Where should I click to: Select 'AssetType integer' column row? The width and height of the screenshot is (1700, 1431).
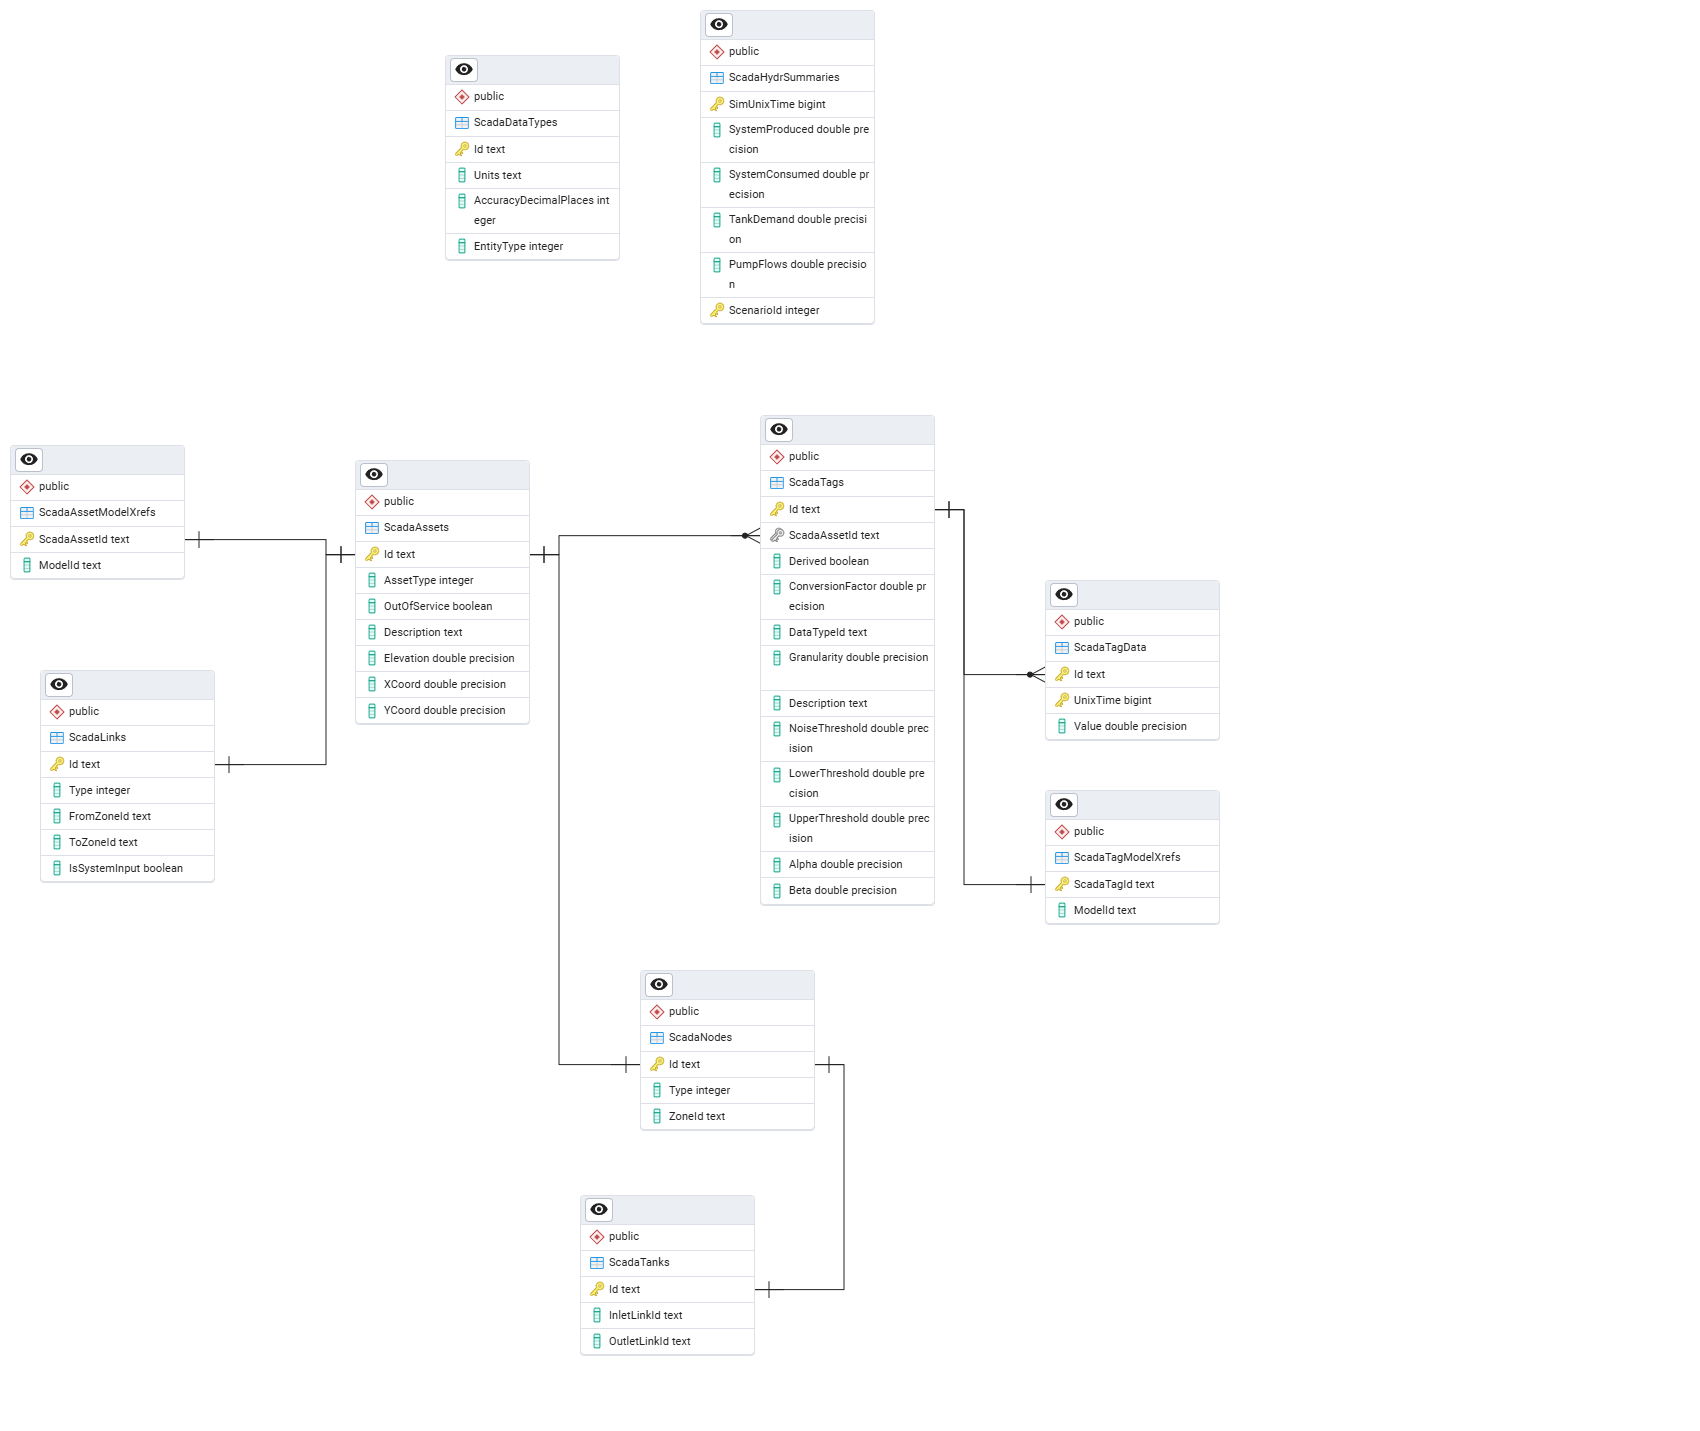pyautogui.click(x=442, y=580)
